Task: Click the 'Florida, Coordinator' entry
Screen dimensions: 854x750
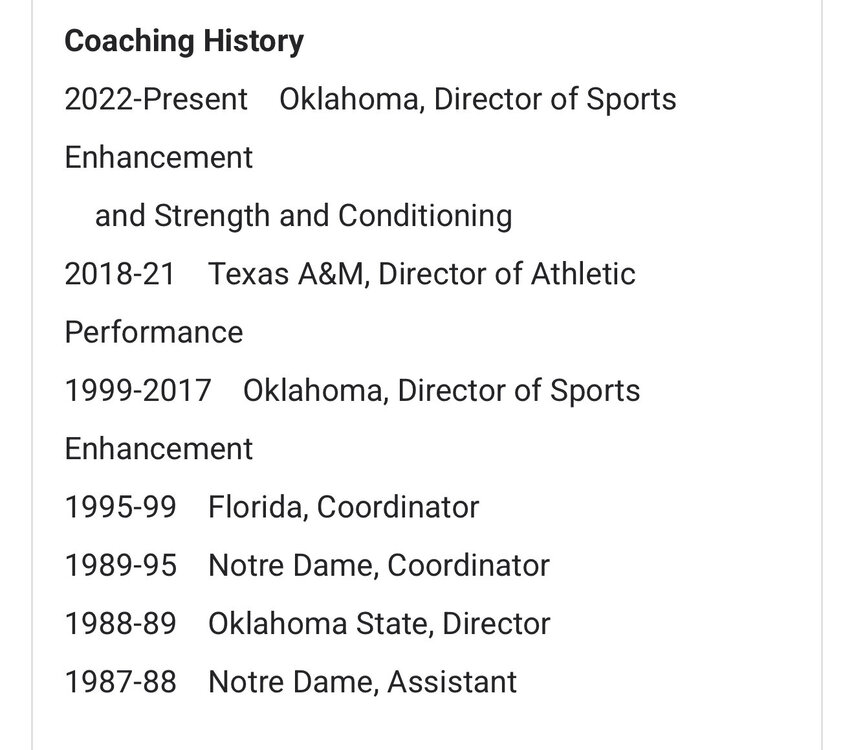Action: pos(344,507)
